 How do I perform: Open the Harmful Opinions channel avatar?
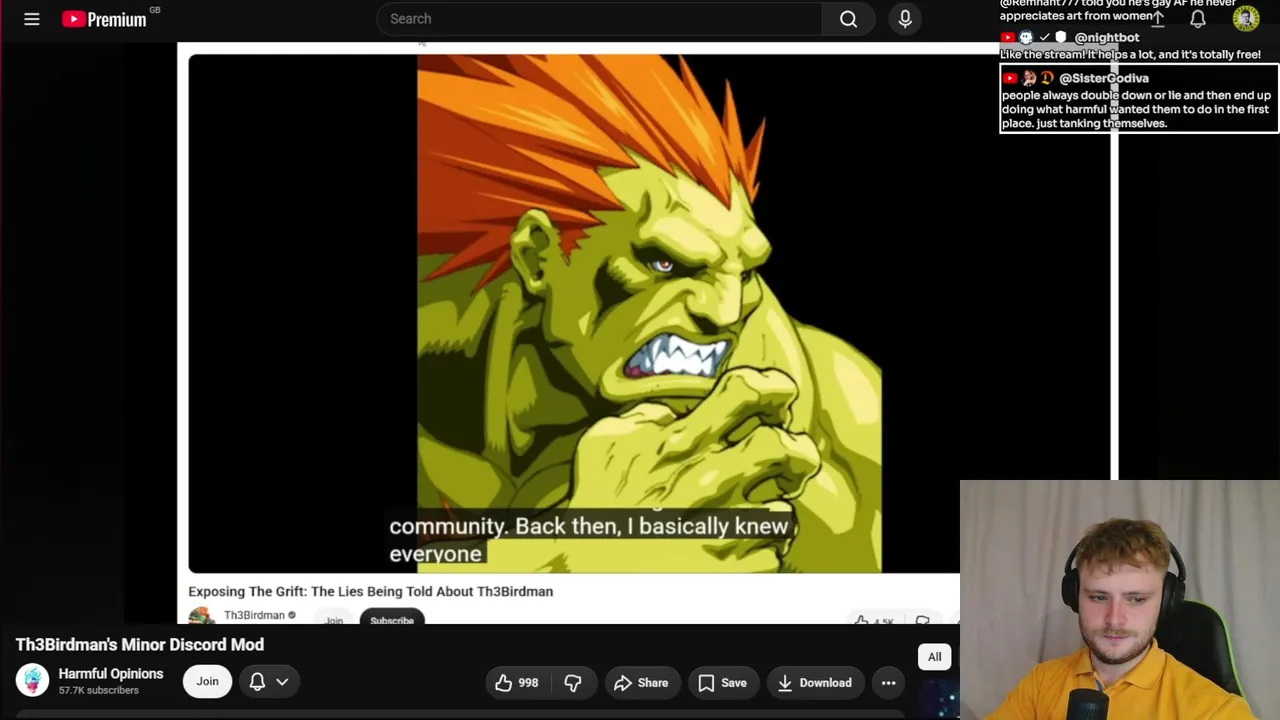click(x=32, y=681)
